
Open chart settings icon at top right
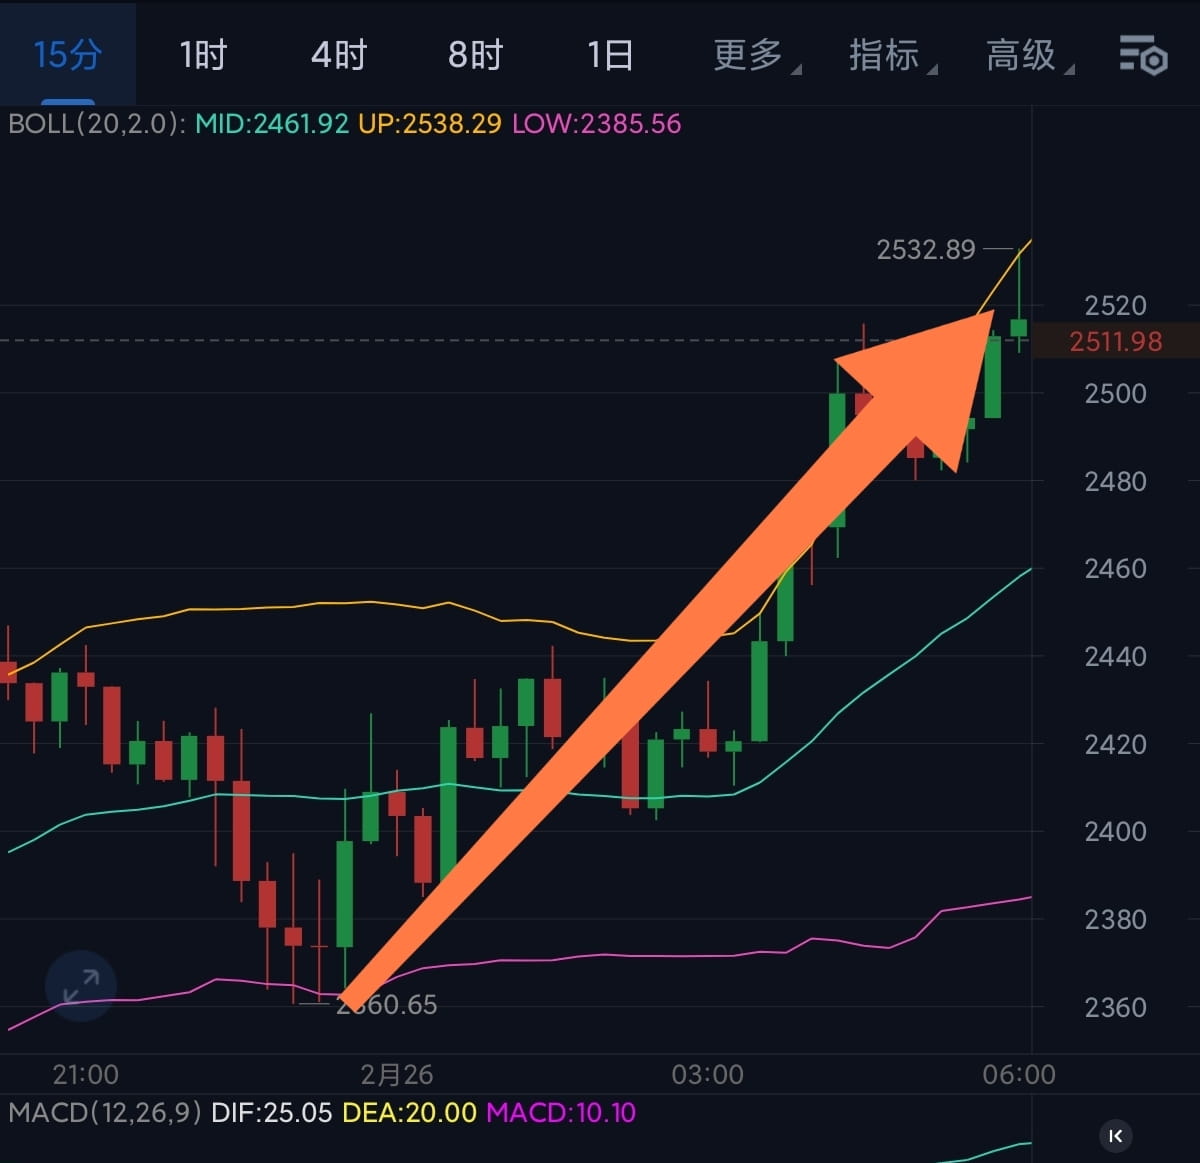[1143, 55]
